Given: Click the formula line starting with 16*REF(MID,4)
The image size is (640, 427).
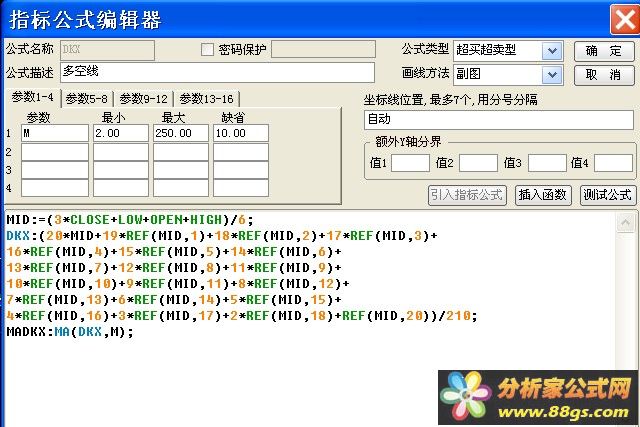Looking at the screenshot, I should pos(174,252).
